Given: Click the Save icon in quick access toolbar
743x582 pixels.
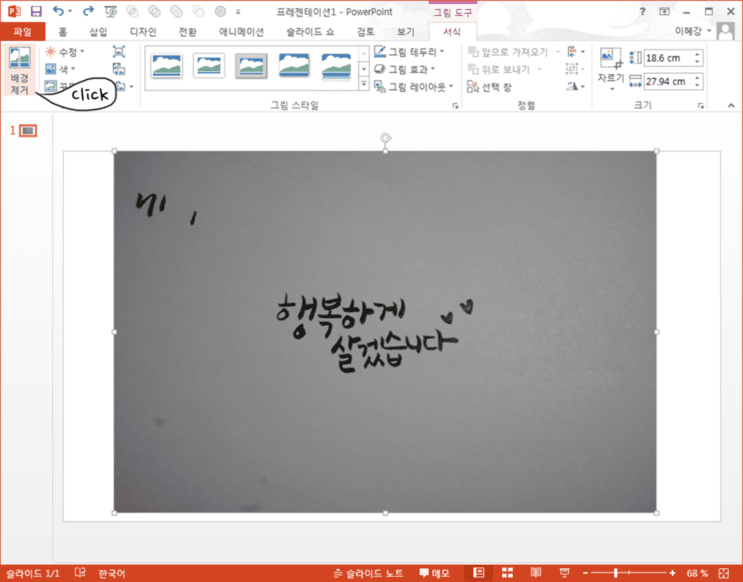Looking at the screenshot, I should tap(36, 11).
